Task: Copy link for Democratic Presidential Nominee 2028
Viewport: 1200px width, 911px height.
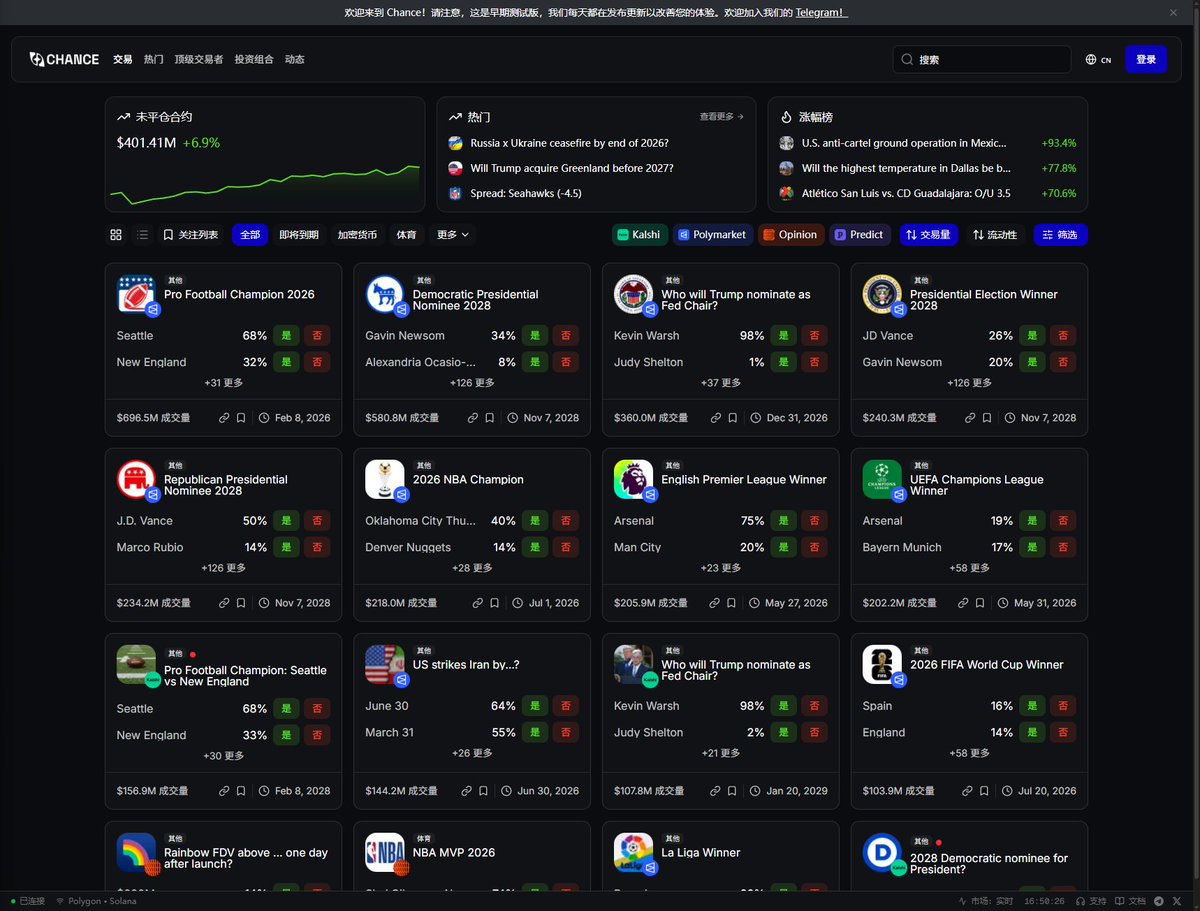Action: [473, 418]
